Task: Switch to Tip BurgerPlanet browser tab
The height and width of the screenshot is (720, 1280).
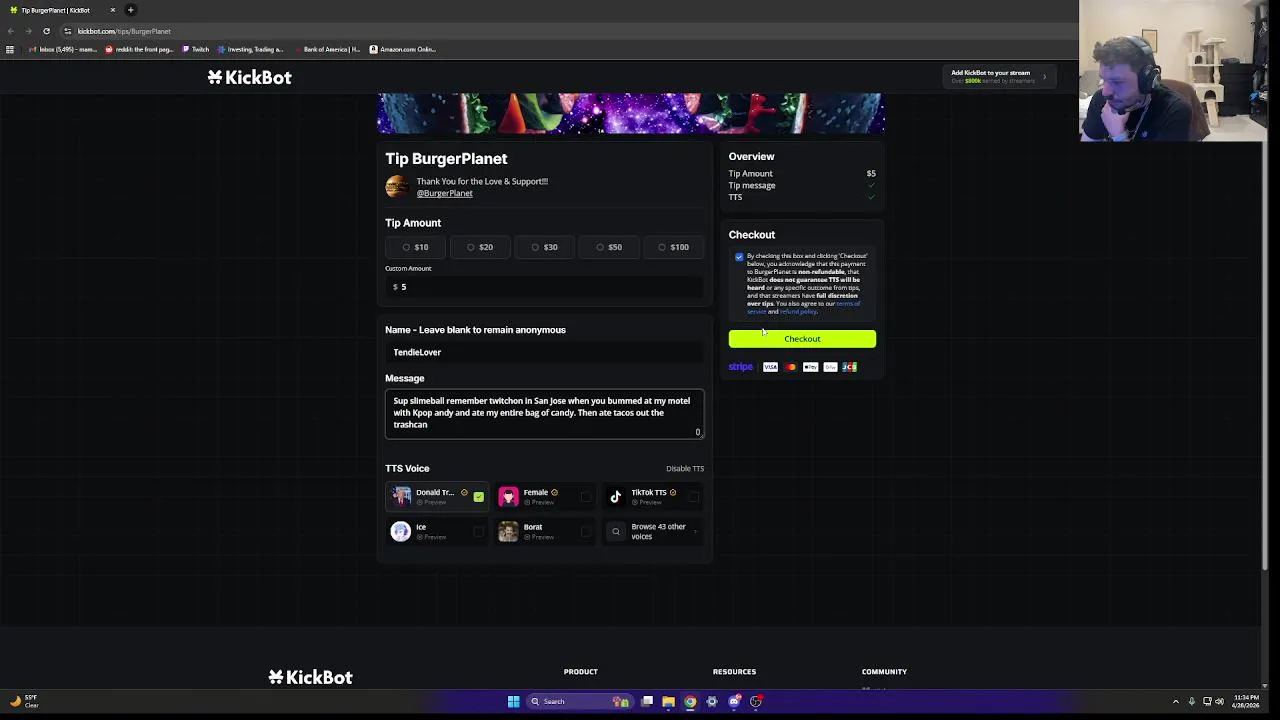Action: pyautogui.click(x=60, y=10)
